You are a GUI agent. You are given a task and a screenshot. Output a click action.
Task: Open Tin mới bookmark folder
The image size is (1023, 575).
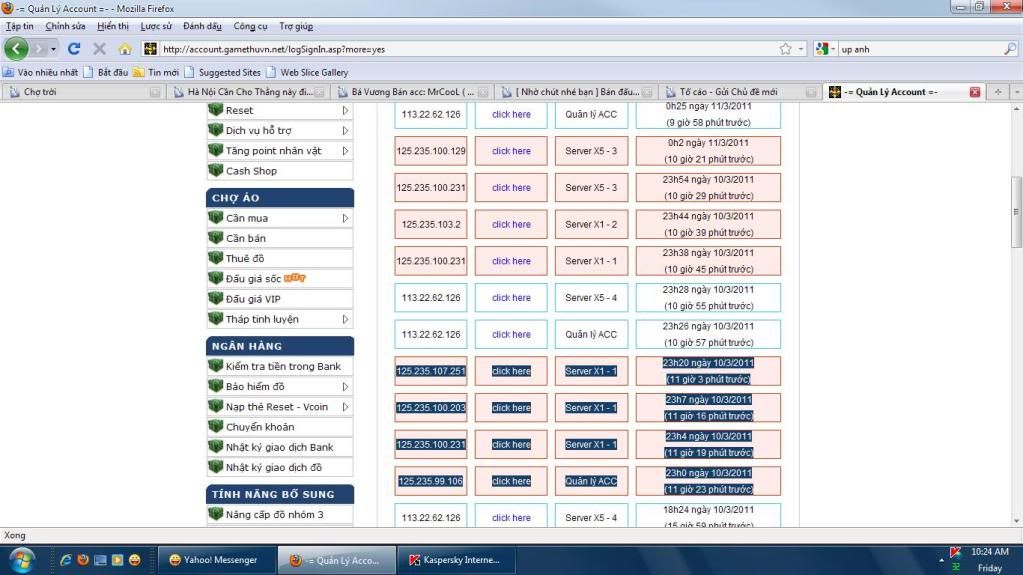pos(155,72)
